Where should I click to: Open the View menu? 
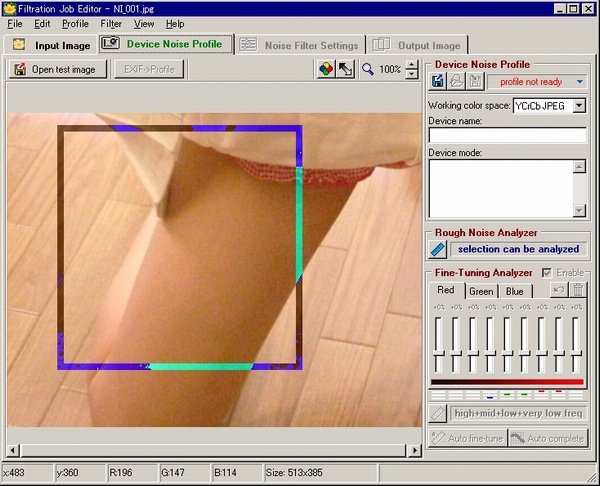click(x=144, y=24)
